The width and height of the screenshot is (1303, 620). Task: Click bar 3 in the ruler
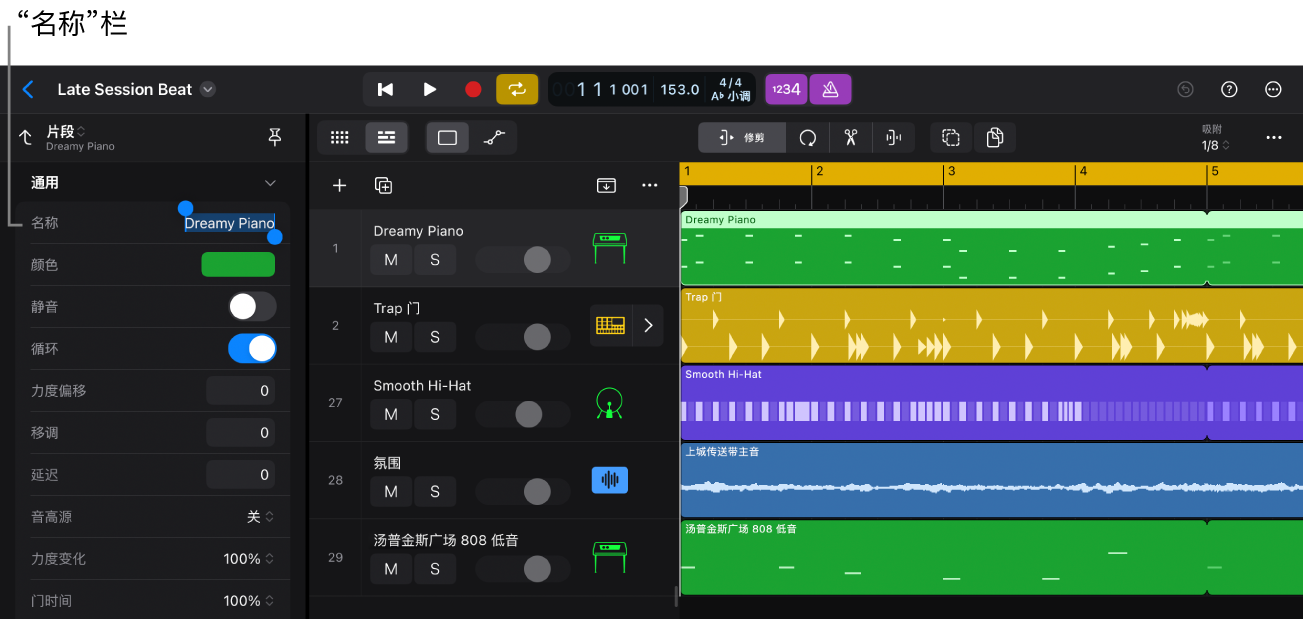[951, 172]
